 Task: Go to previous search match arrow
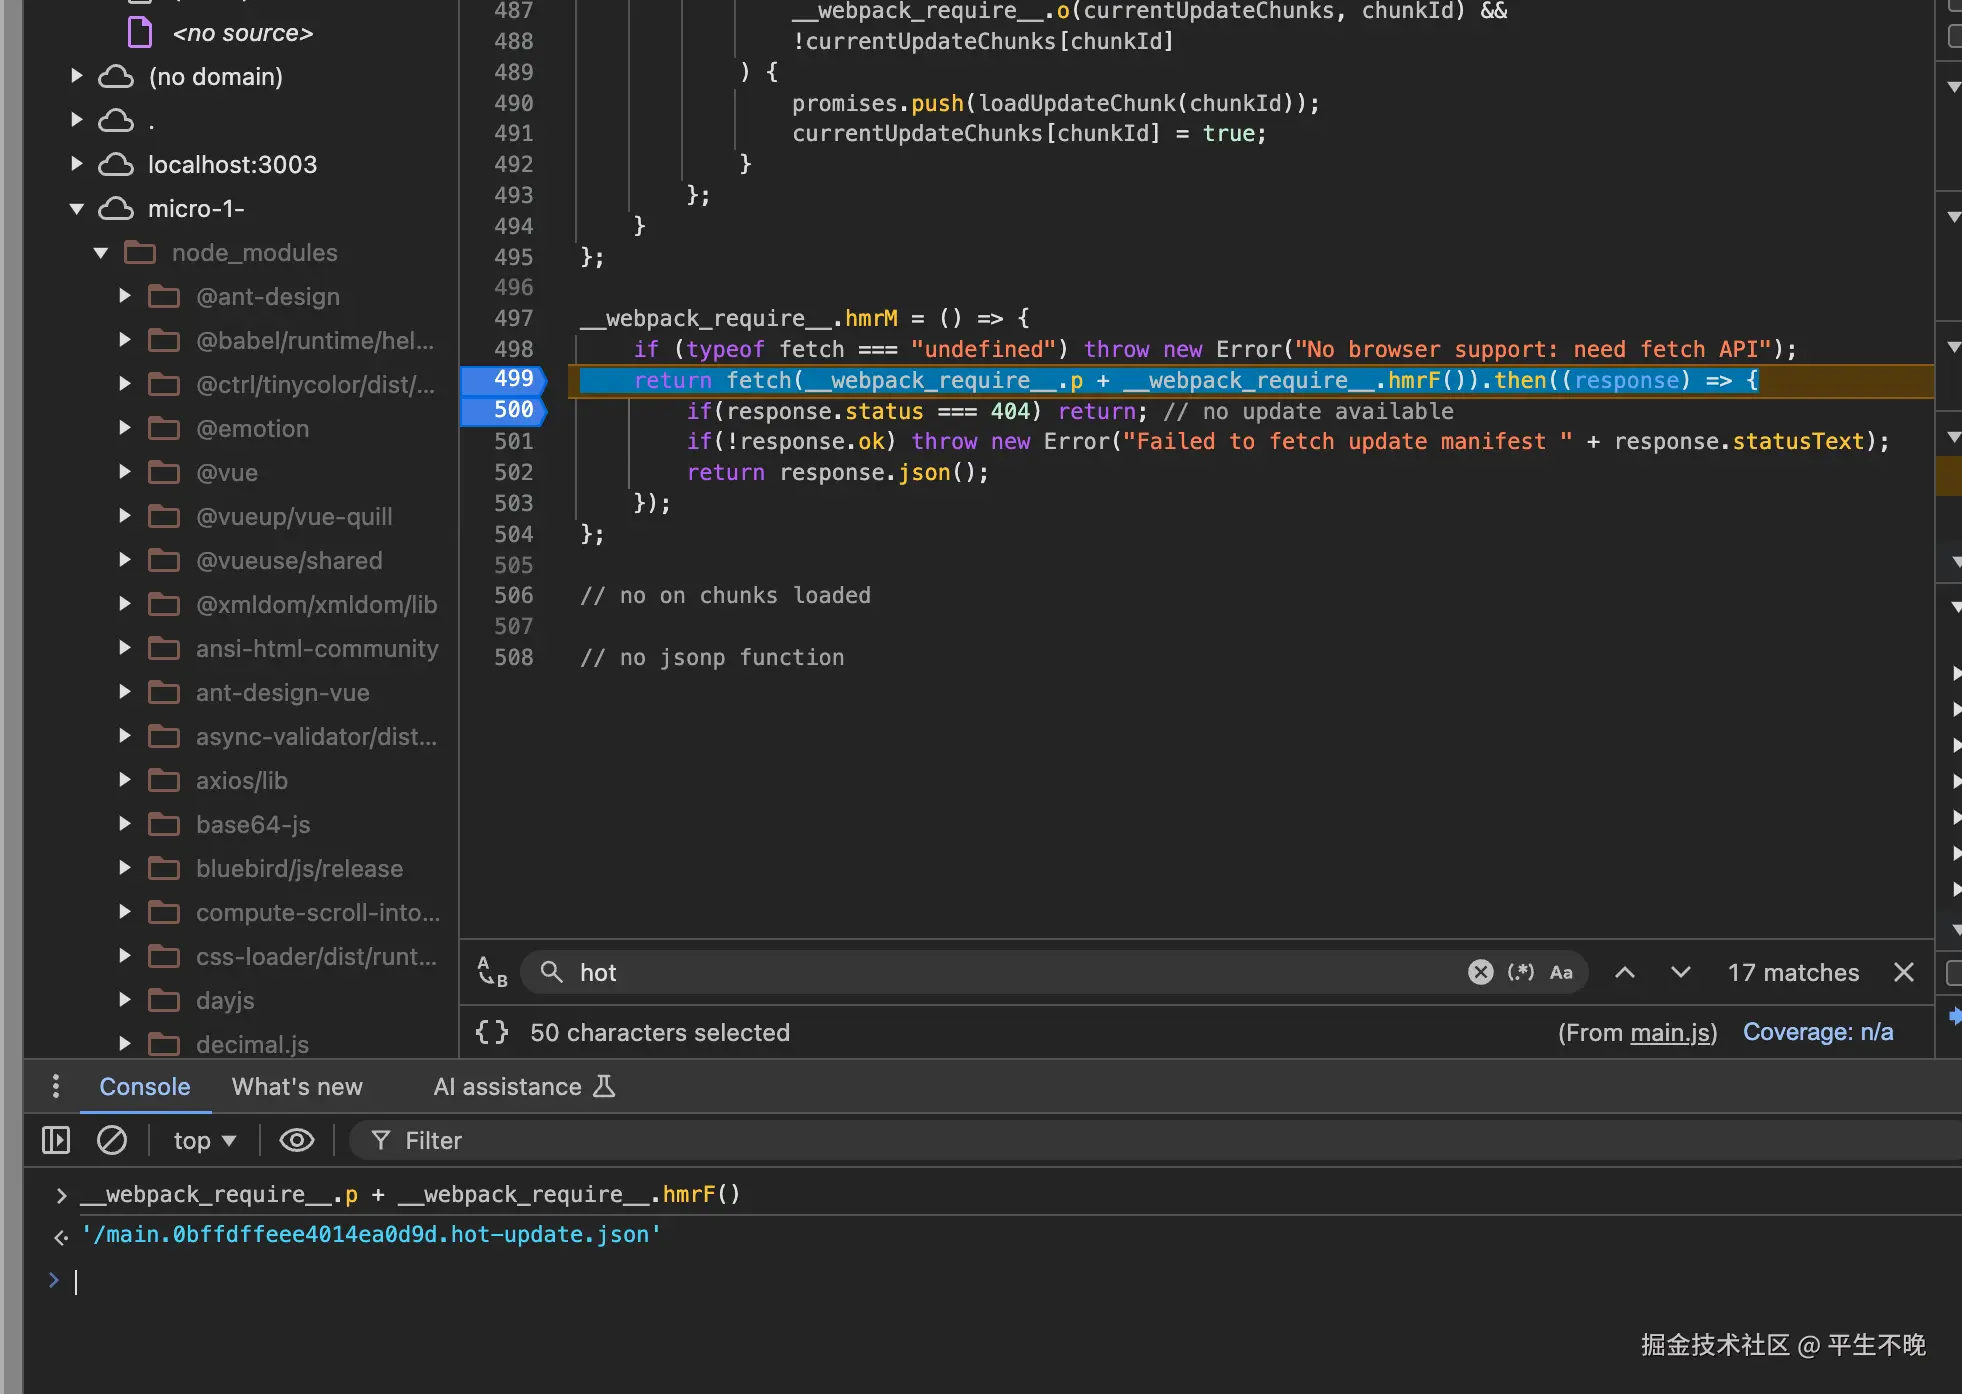pos(1625,972)
